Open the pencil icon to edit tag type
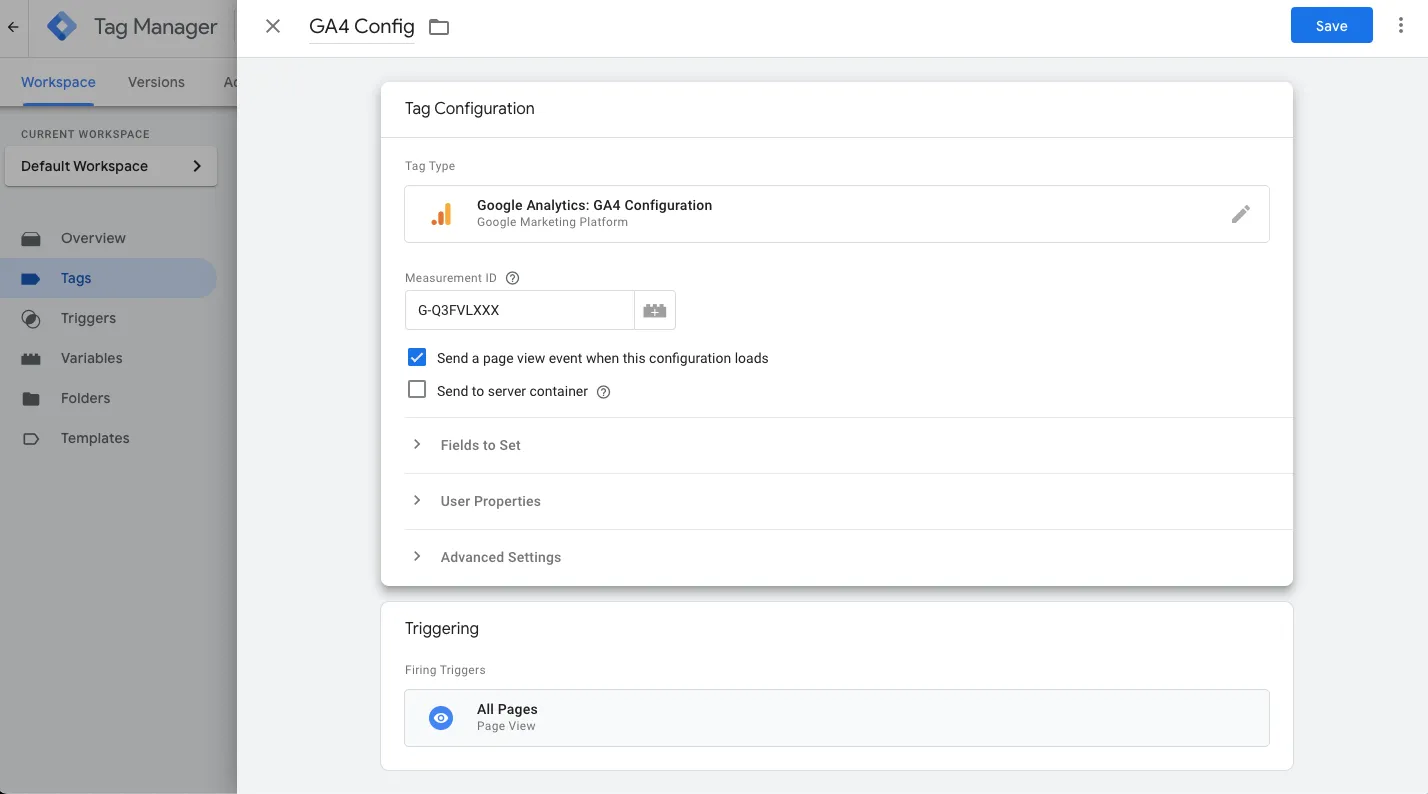Viewport: 1428px width, 794px height. coord(1240,213)
